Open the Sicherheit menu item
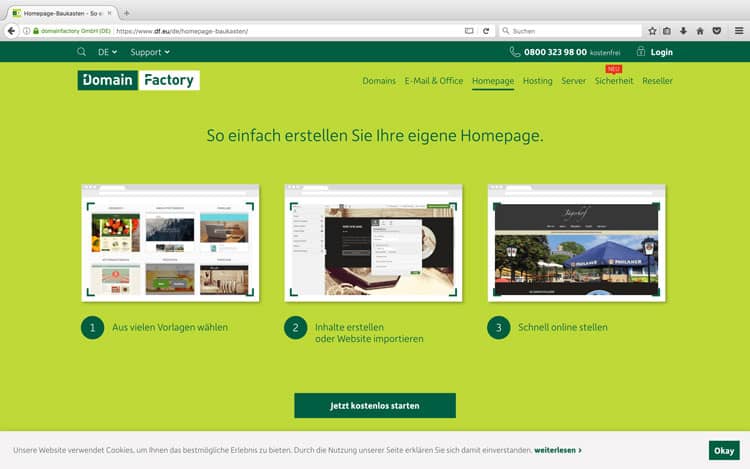The width and height of the screenshot is (750, 469). click(x=614, y=81)
